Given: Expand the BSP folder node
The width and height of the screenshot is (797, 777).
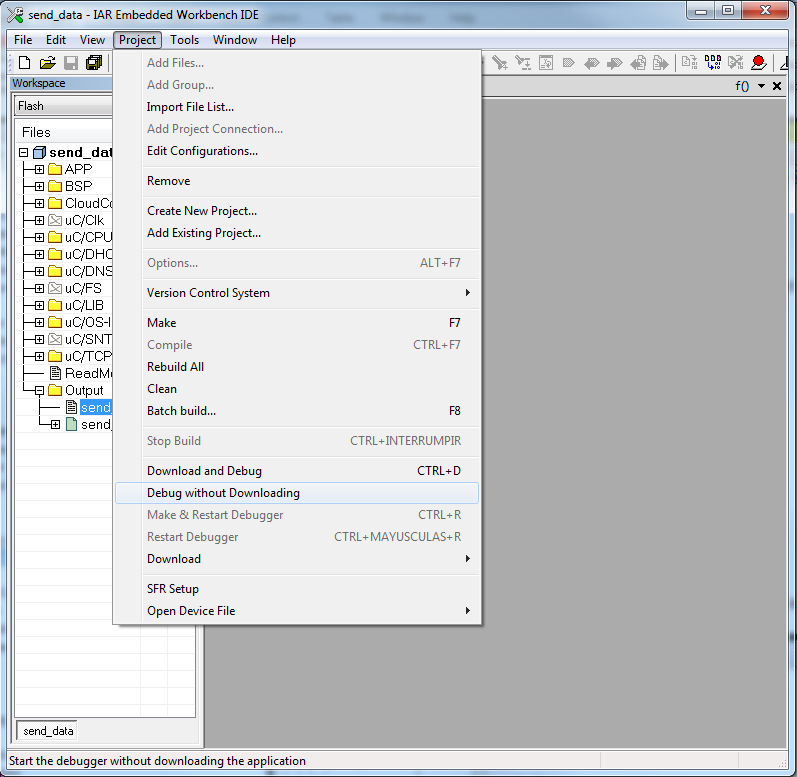Looking at the screenshot, I should tap(39, 187).
